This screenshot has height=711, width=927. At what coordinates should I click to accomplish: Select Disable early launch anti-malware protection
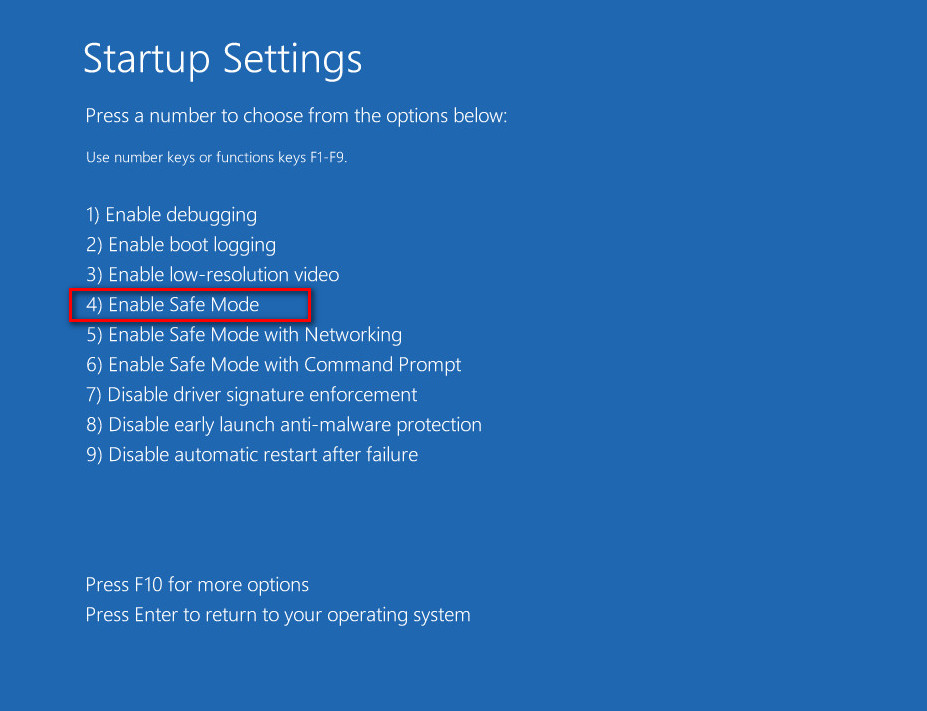(284, 425)
